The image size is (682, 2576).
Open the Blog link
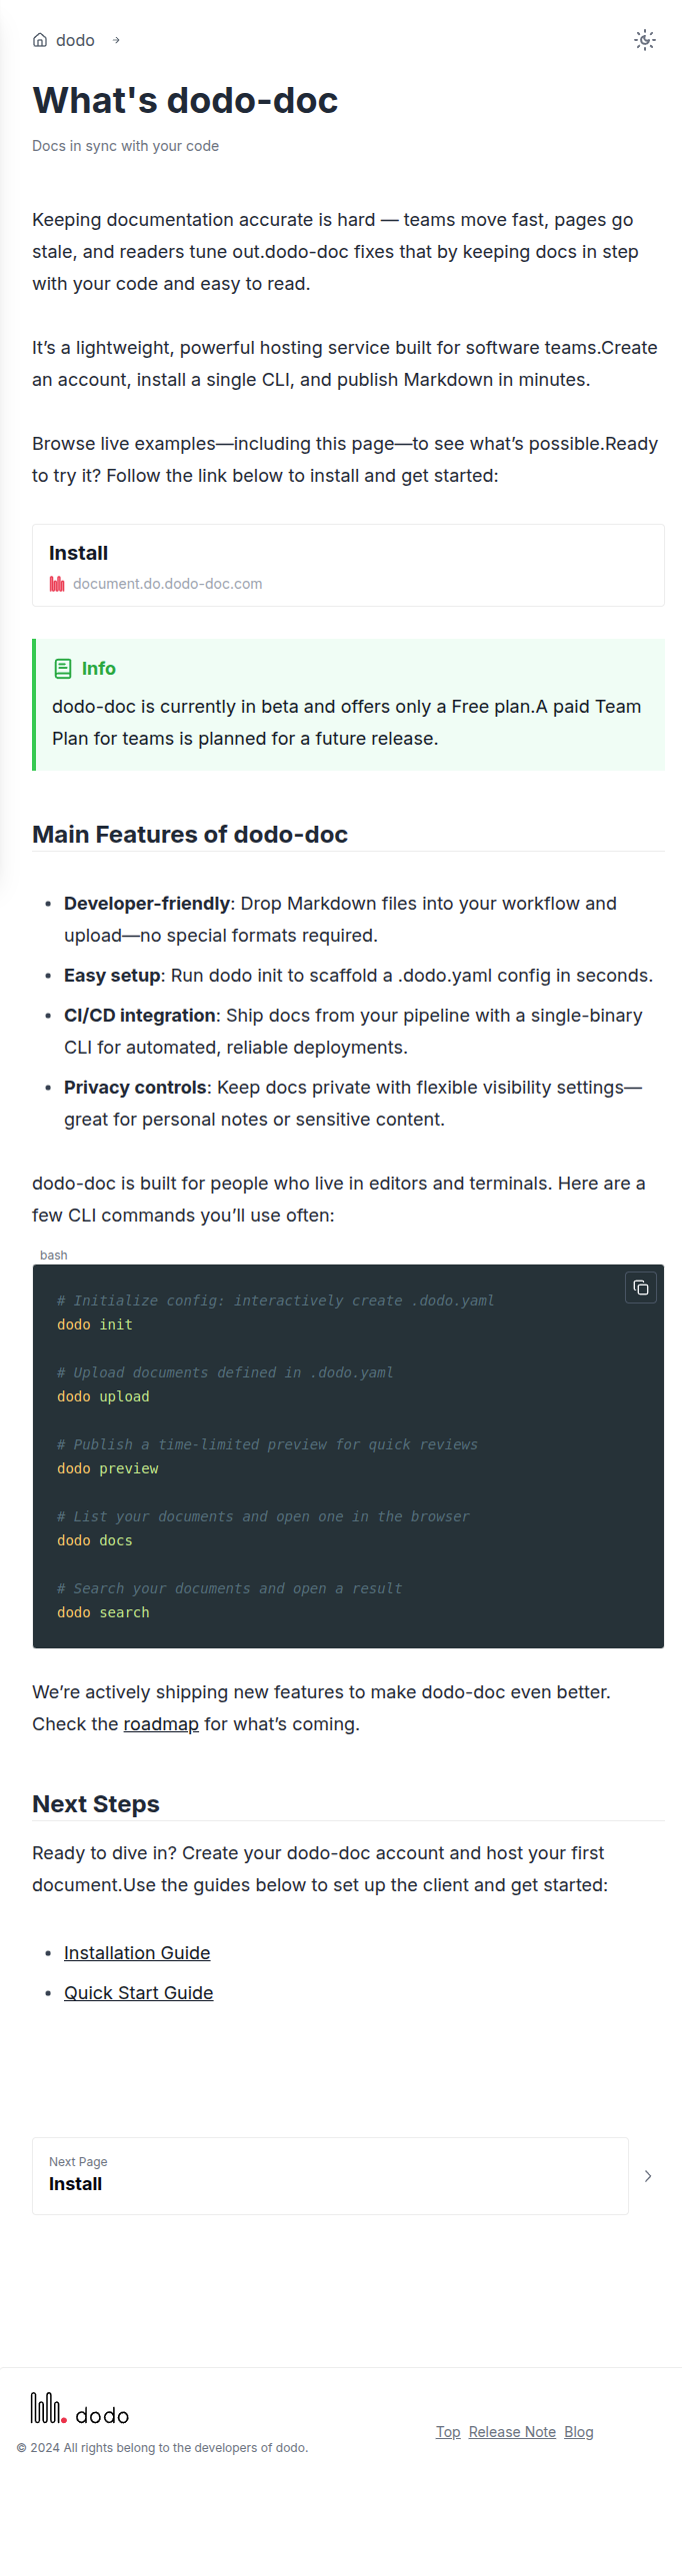579,2432
